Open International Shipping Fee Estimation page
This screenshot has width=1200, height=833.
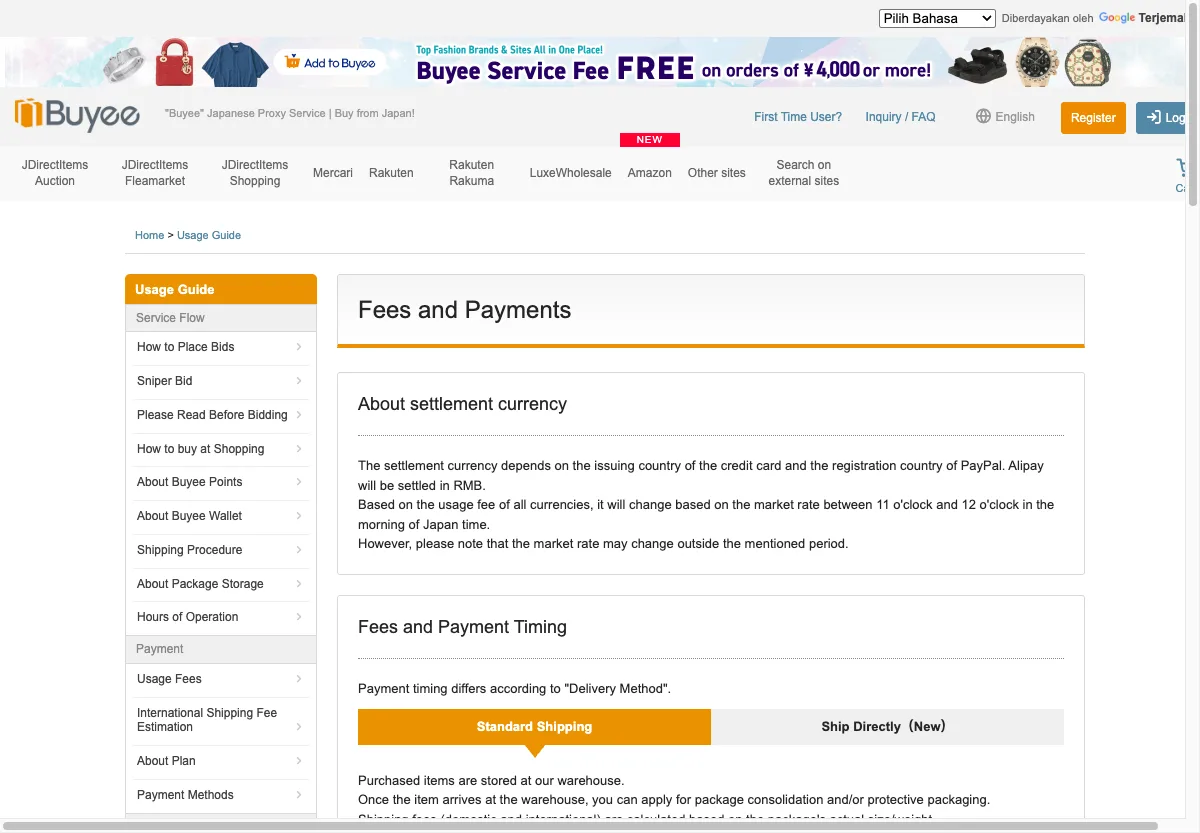220,720
